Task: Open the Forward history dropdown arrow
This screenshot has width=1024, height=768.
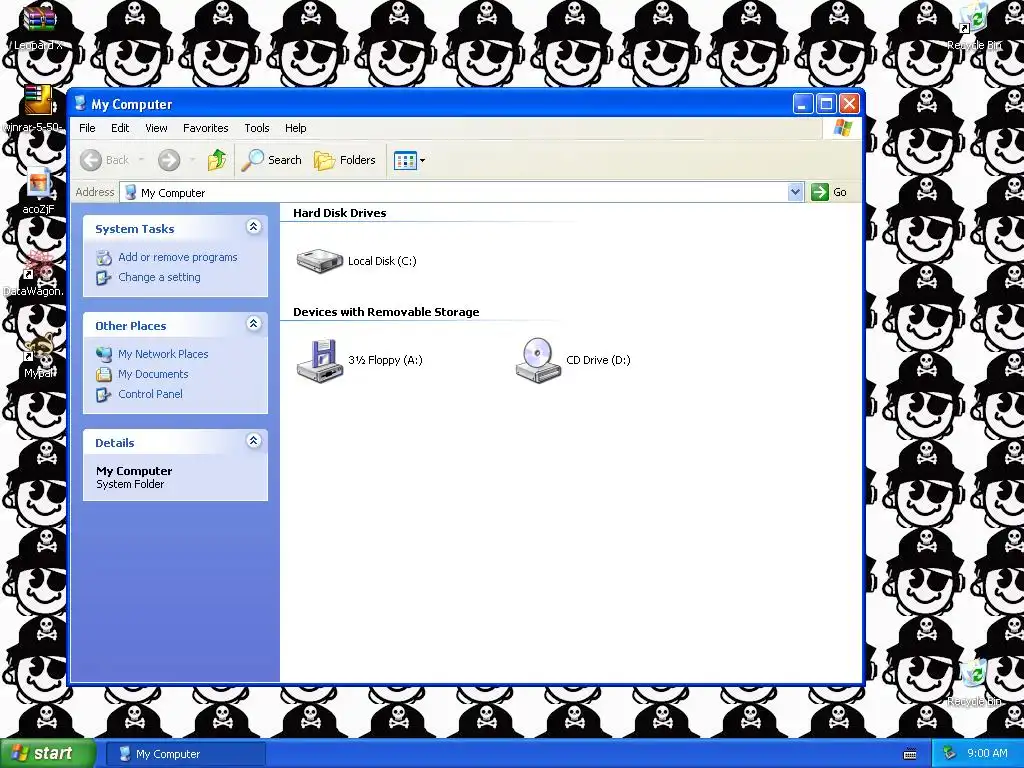Action: click(x=192, y=160)
